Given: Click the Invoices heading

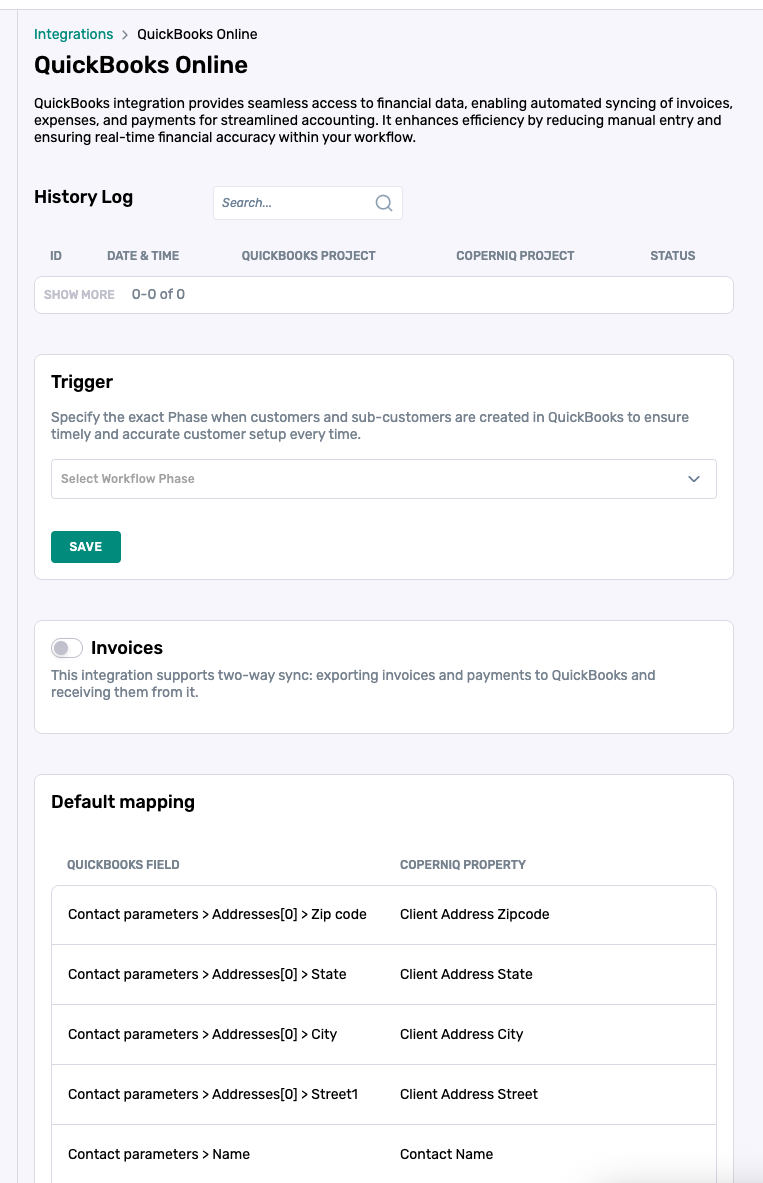Looking at the screenshot, I should click(127, 648).
